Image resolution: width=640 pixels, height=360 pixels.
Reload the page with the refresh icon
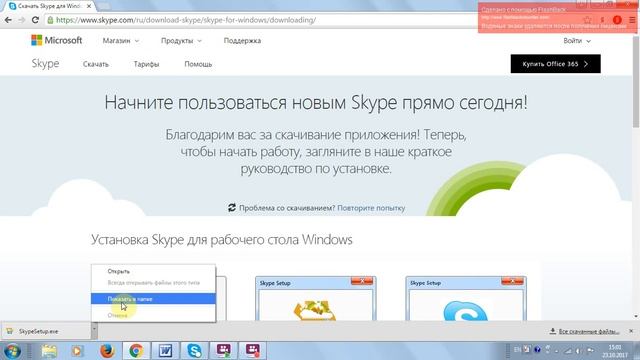36,20
